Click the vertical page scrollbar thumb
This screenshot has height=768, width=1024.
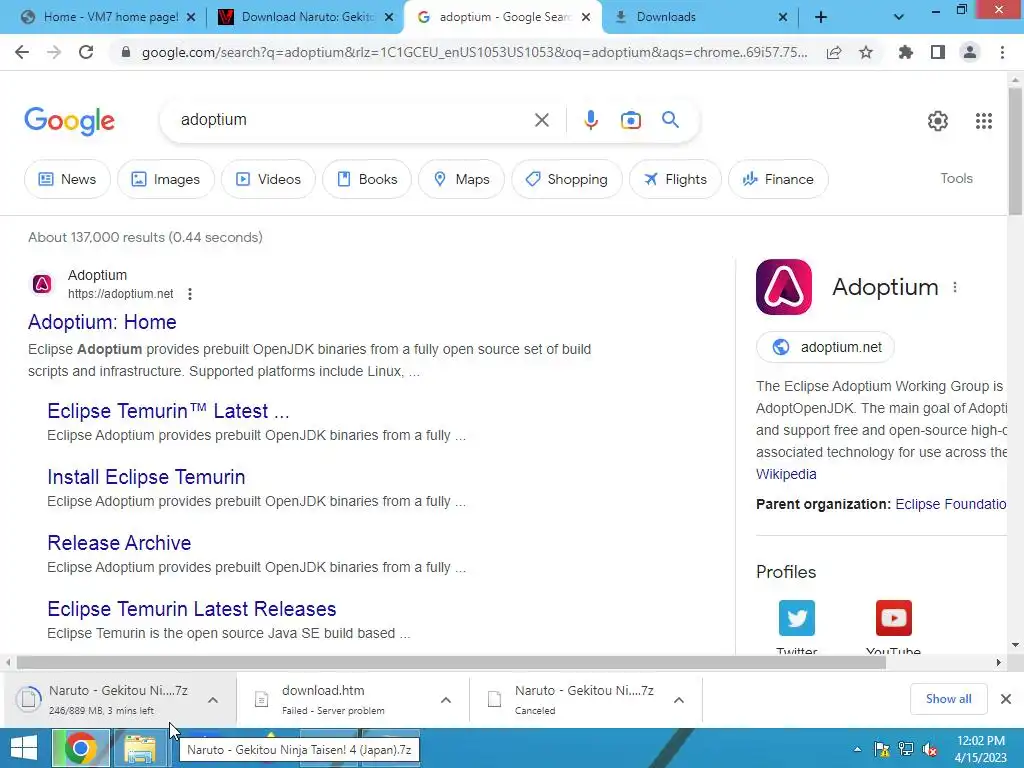coord(1015,150)
